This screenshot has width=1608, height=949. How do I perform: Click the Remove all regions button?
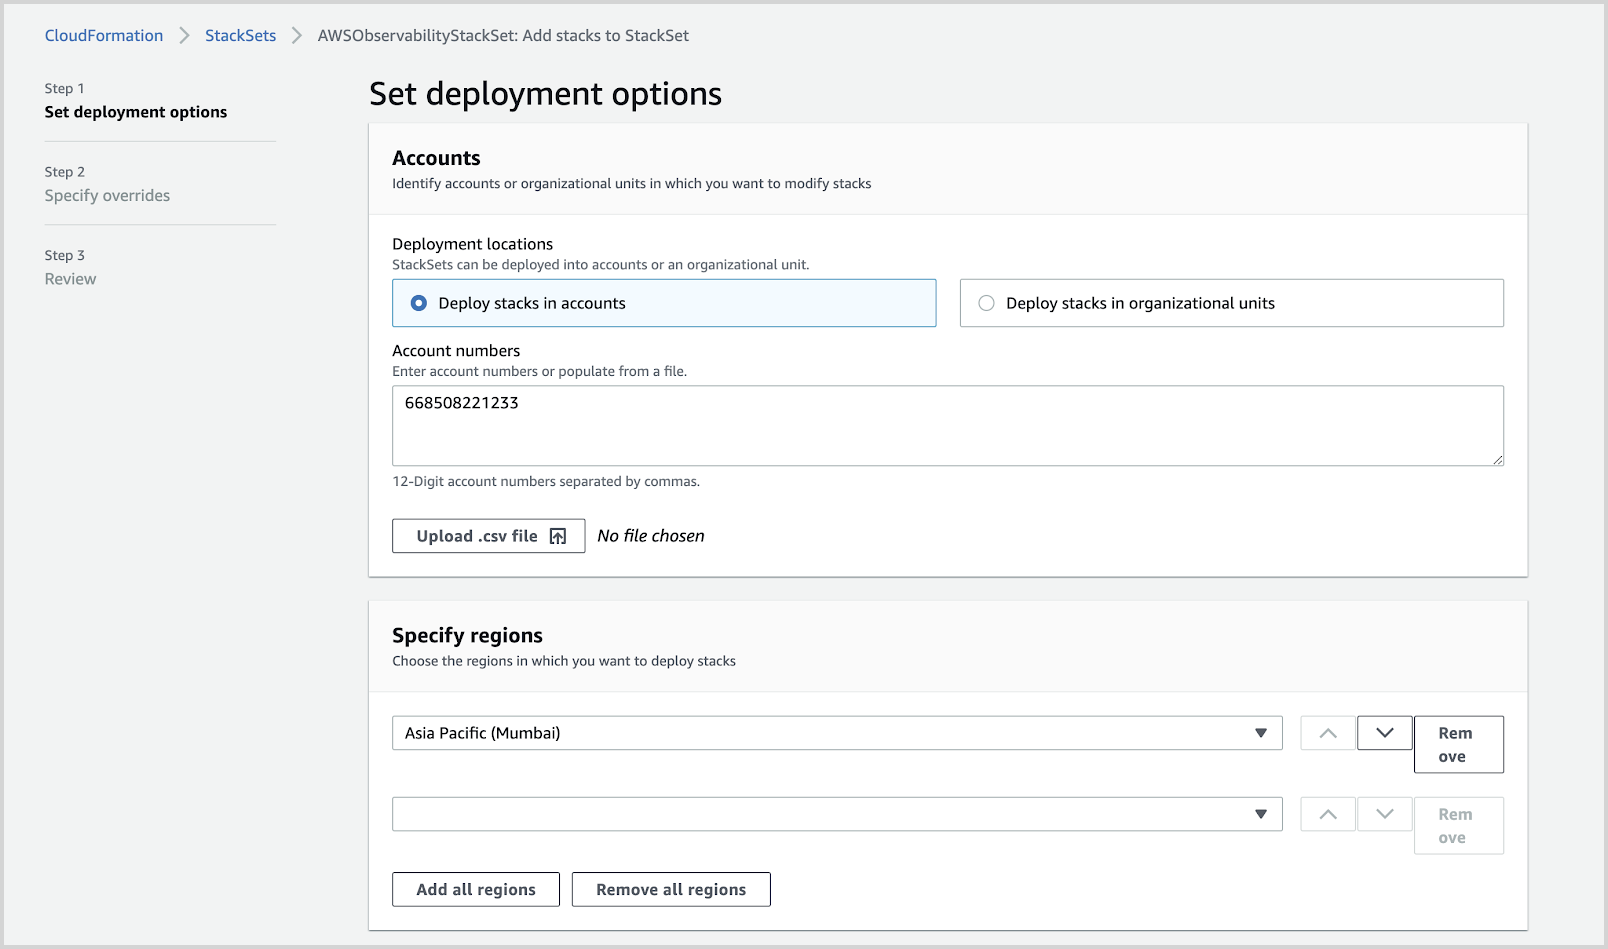click(x=670, y=889)
